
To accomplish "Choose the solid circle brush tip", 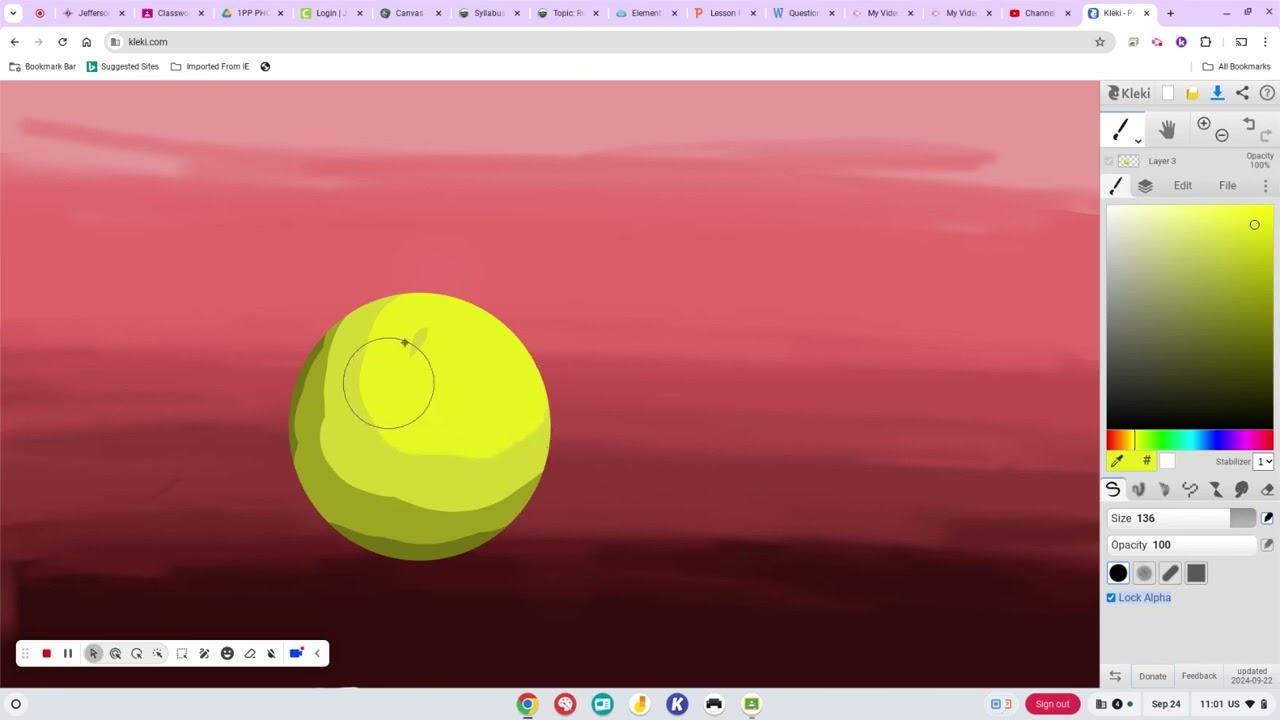I will [1118, 573].
